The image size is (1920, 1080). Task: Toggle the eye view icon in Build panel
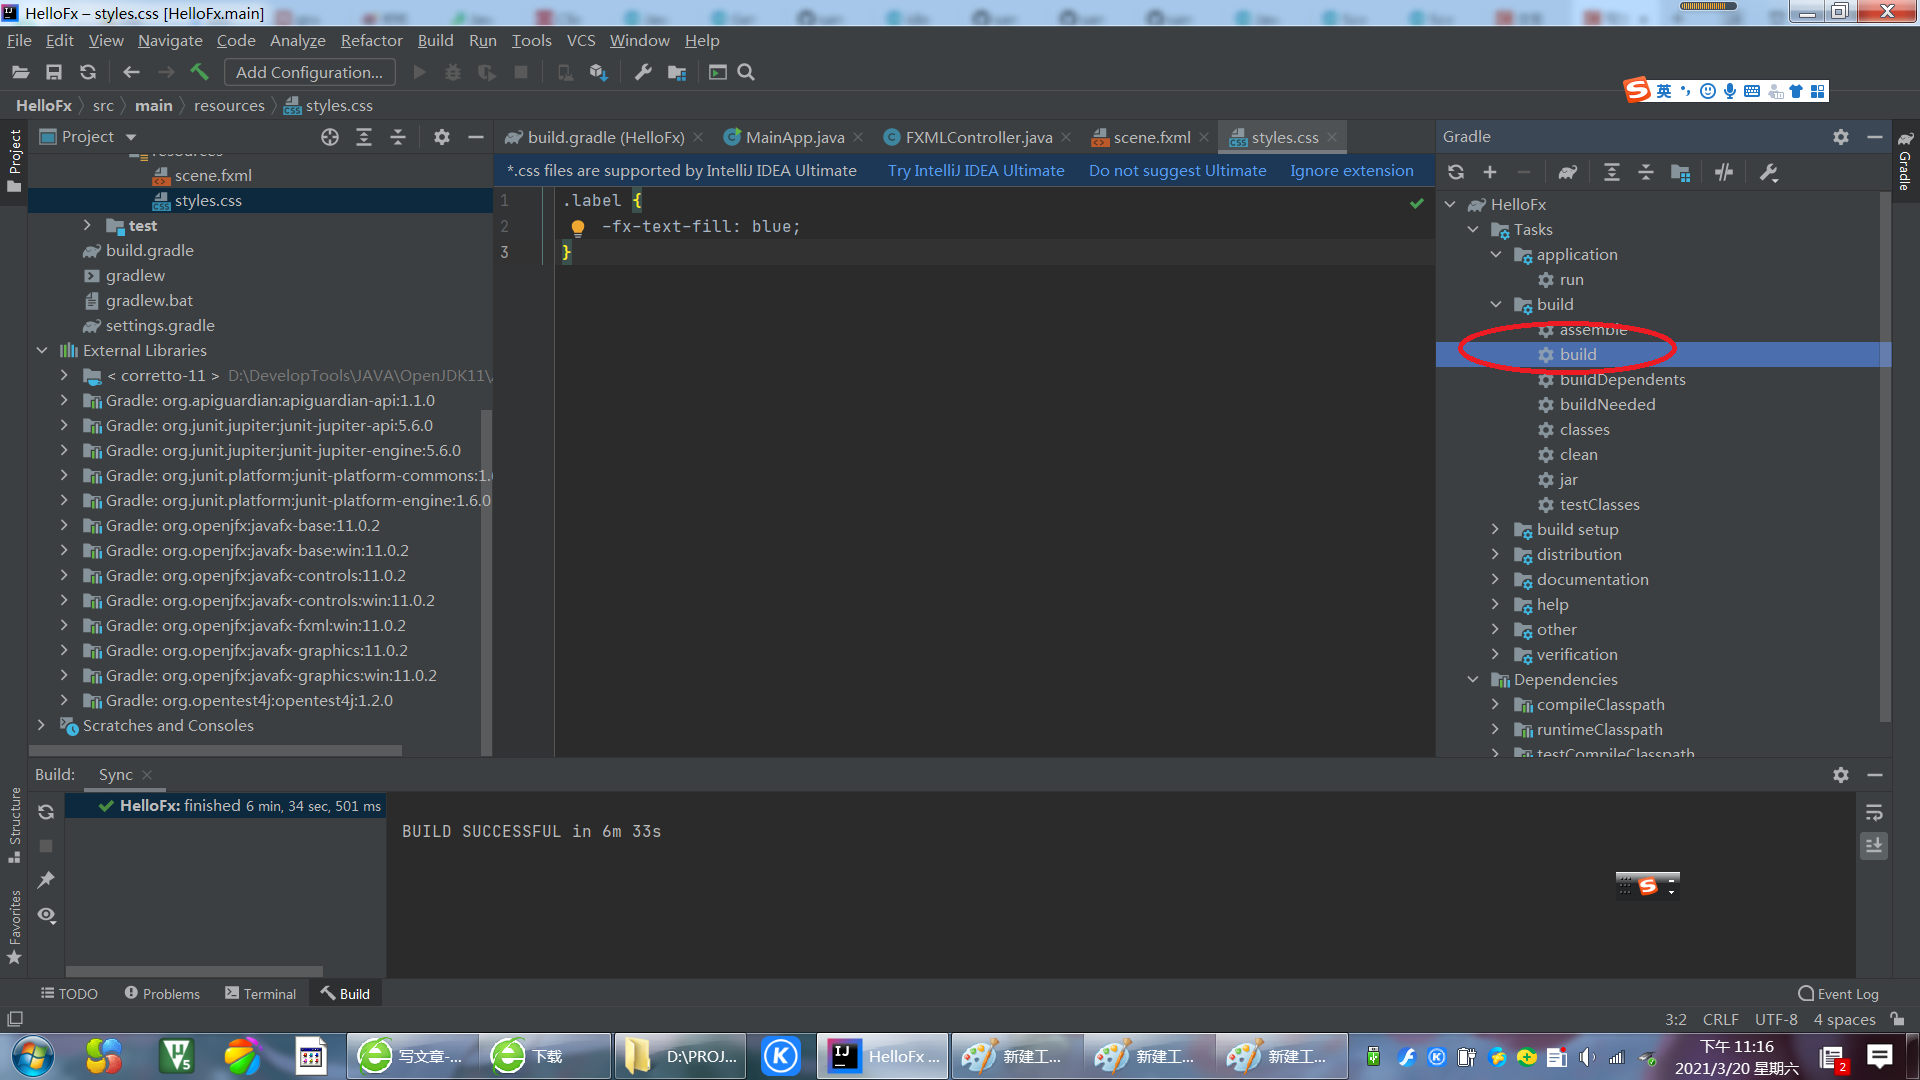(x=46, y=915)
